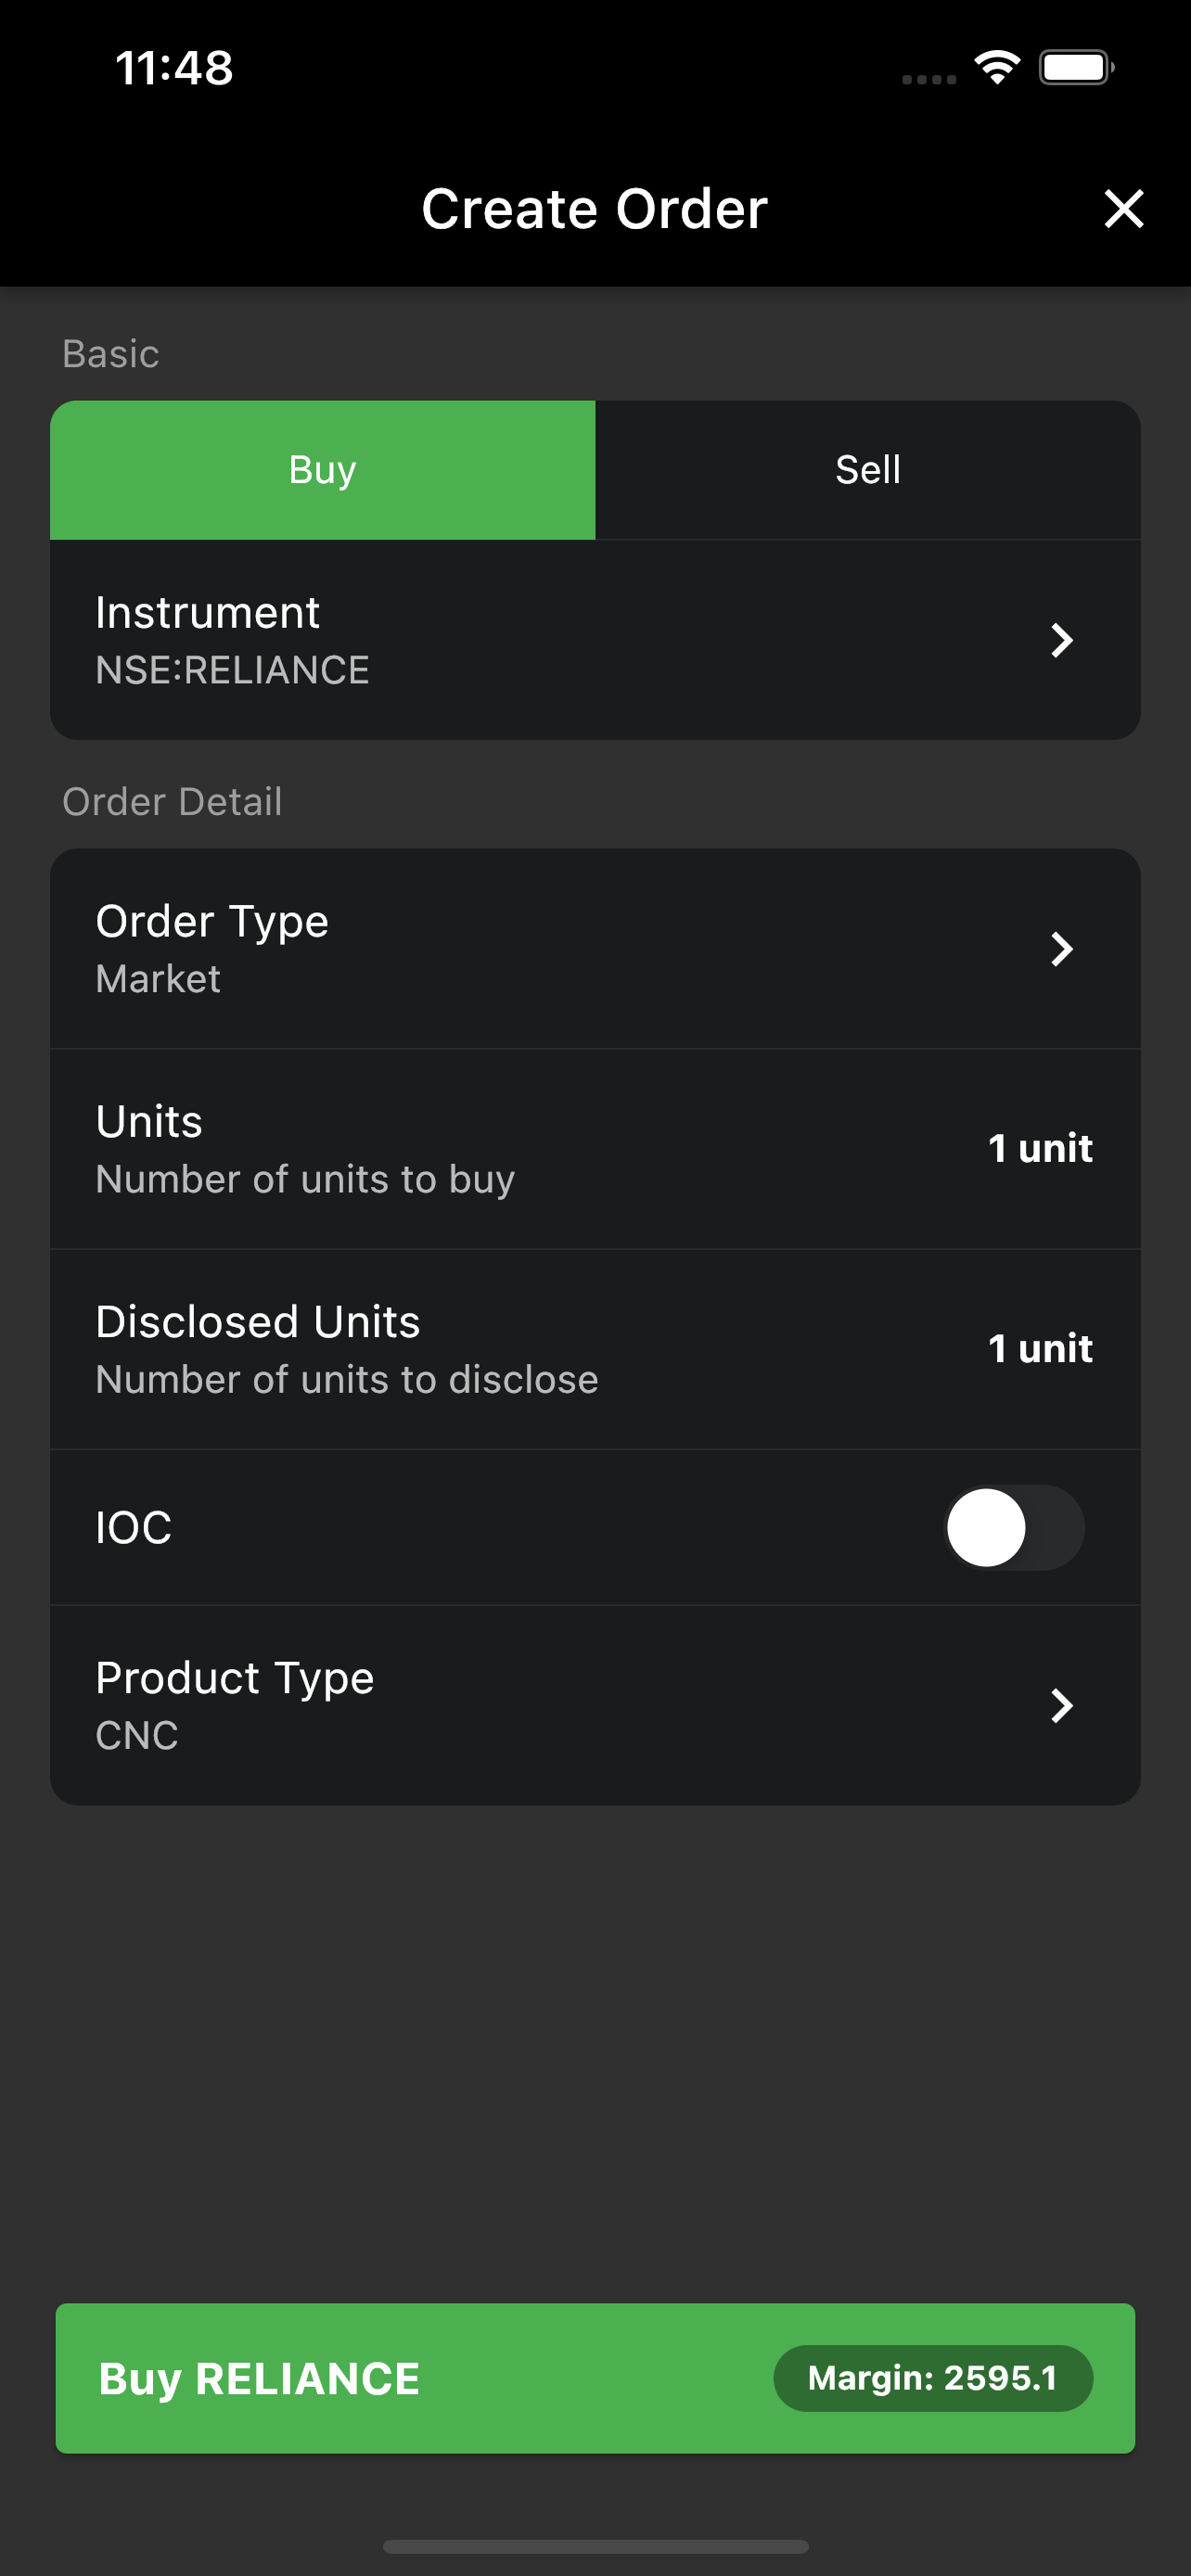
Task: Tap the battery indicator icon
Action: tap(1076, 68)
